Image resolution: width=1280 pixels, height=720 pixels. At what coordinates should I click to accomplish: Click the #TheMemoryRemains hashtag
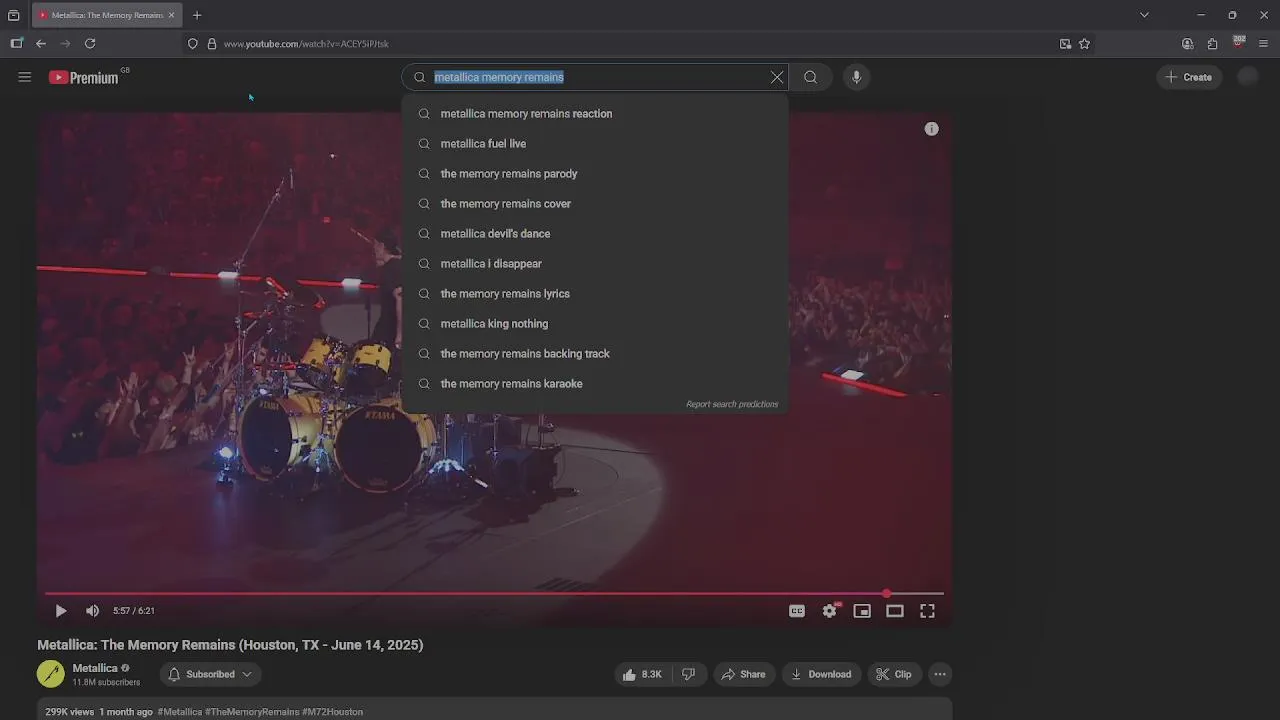[x=252, y=712]
